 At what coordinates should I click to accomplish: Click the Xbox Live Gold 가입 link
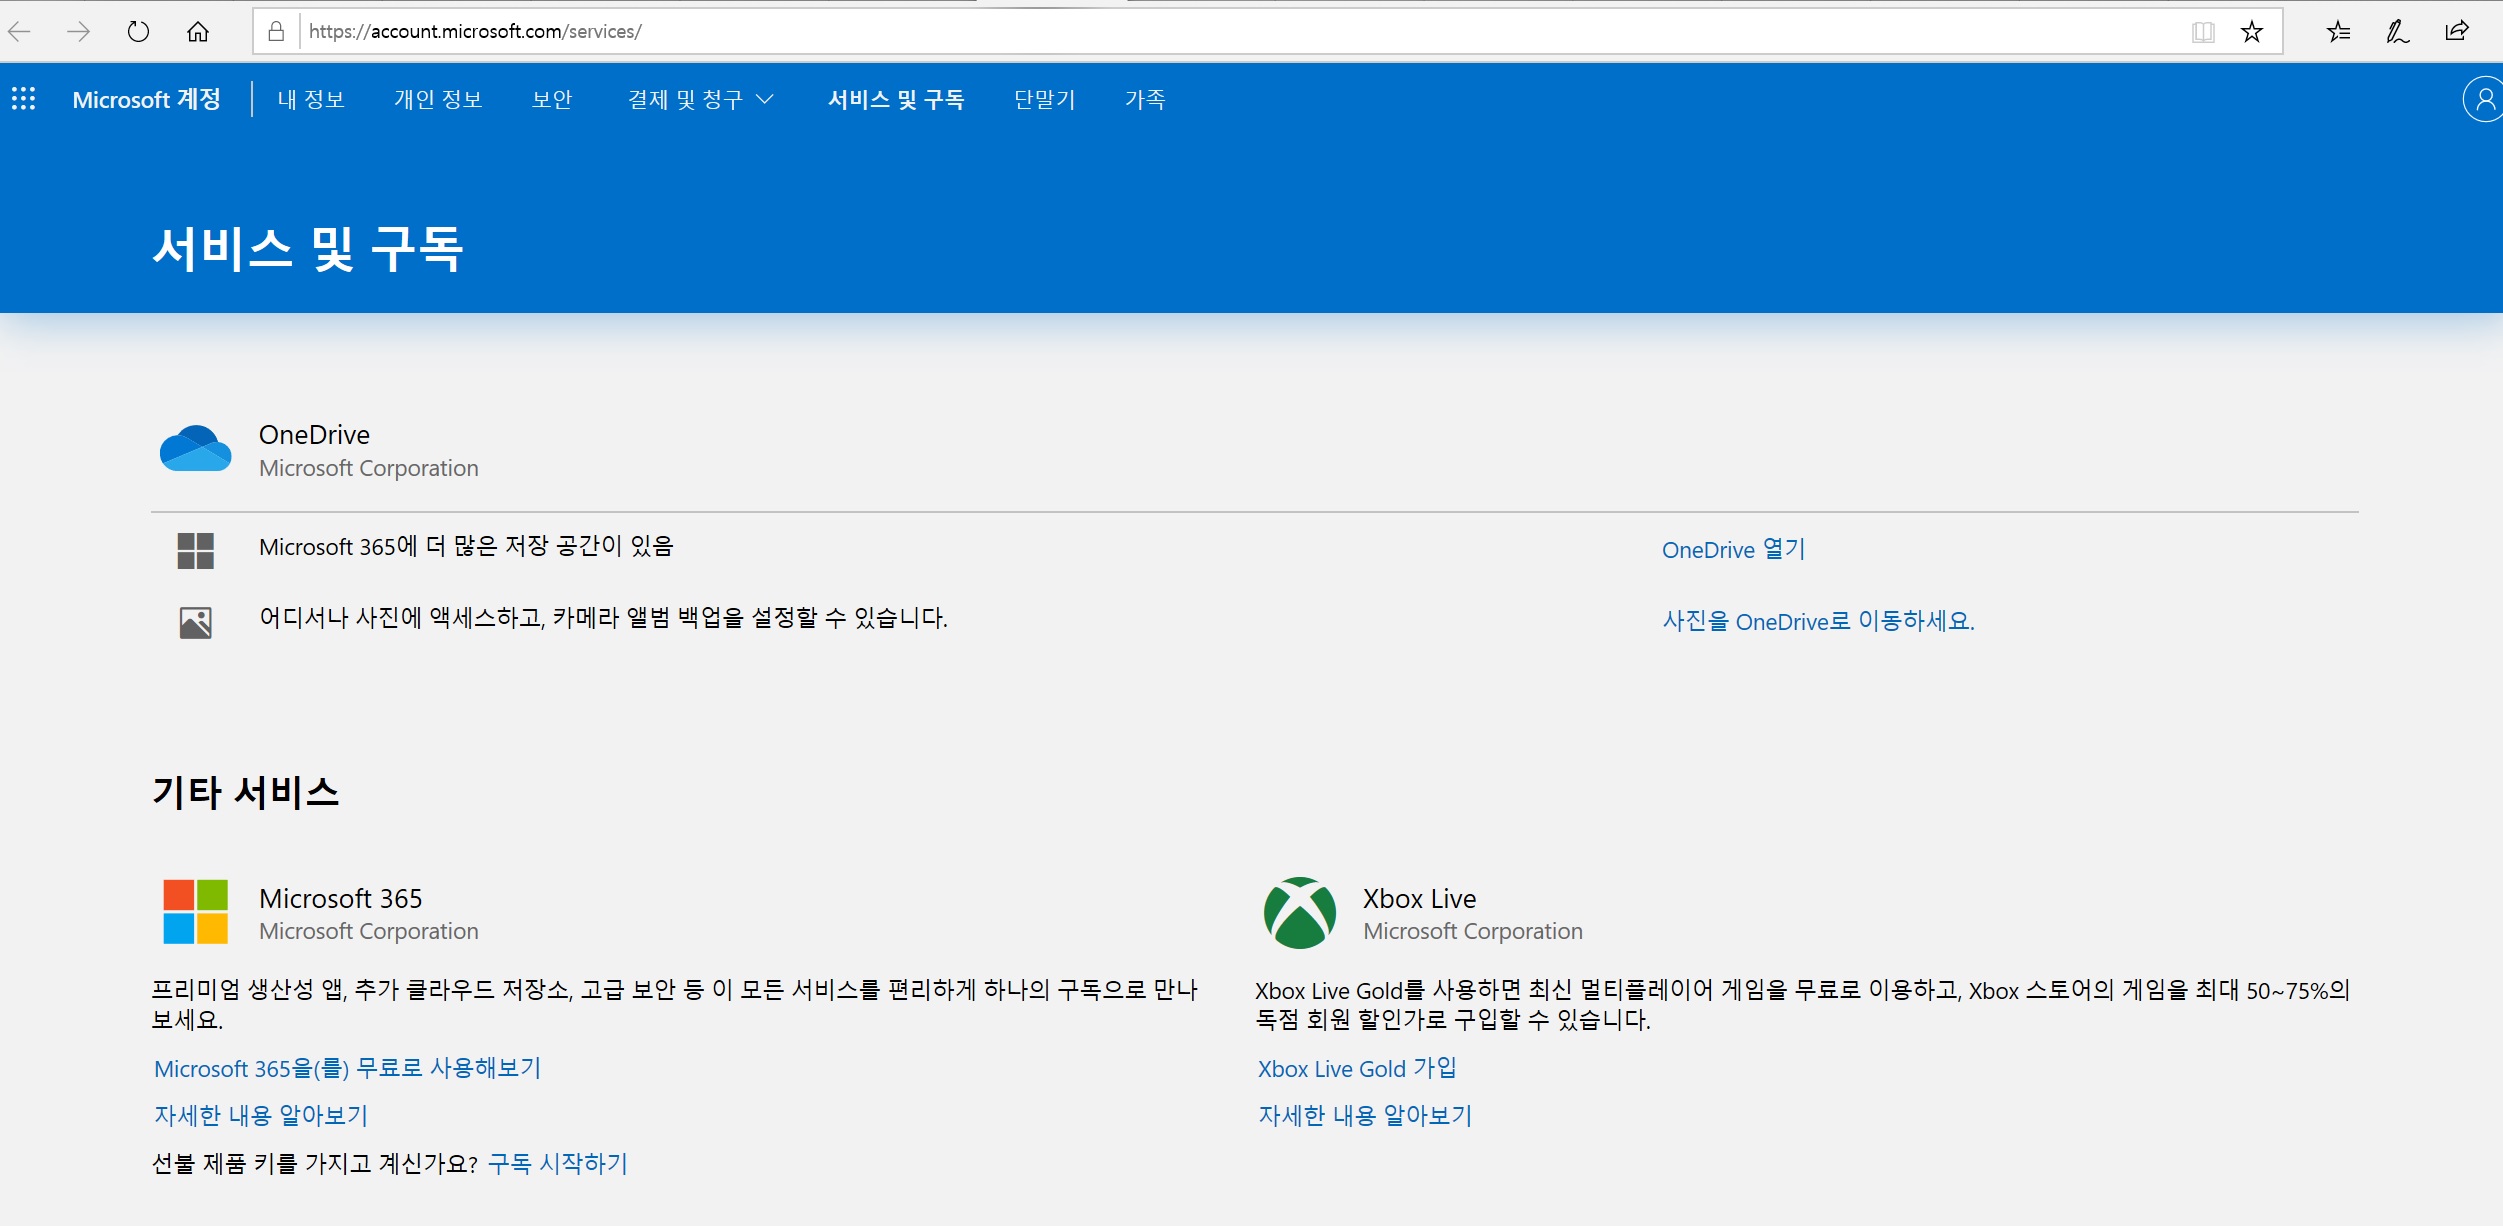click(1357, 1068)
